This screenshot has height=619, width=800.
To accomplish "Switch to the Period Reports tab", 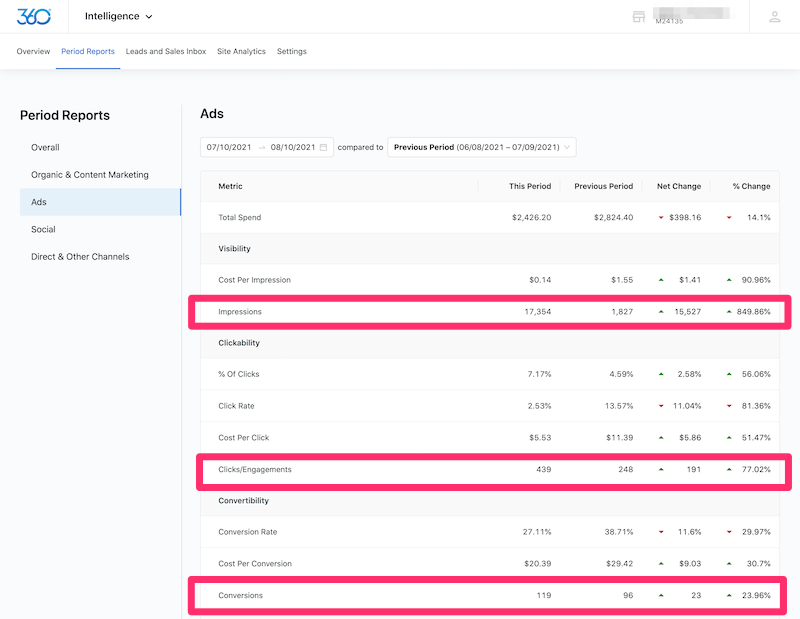I will point(87,51).
